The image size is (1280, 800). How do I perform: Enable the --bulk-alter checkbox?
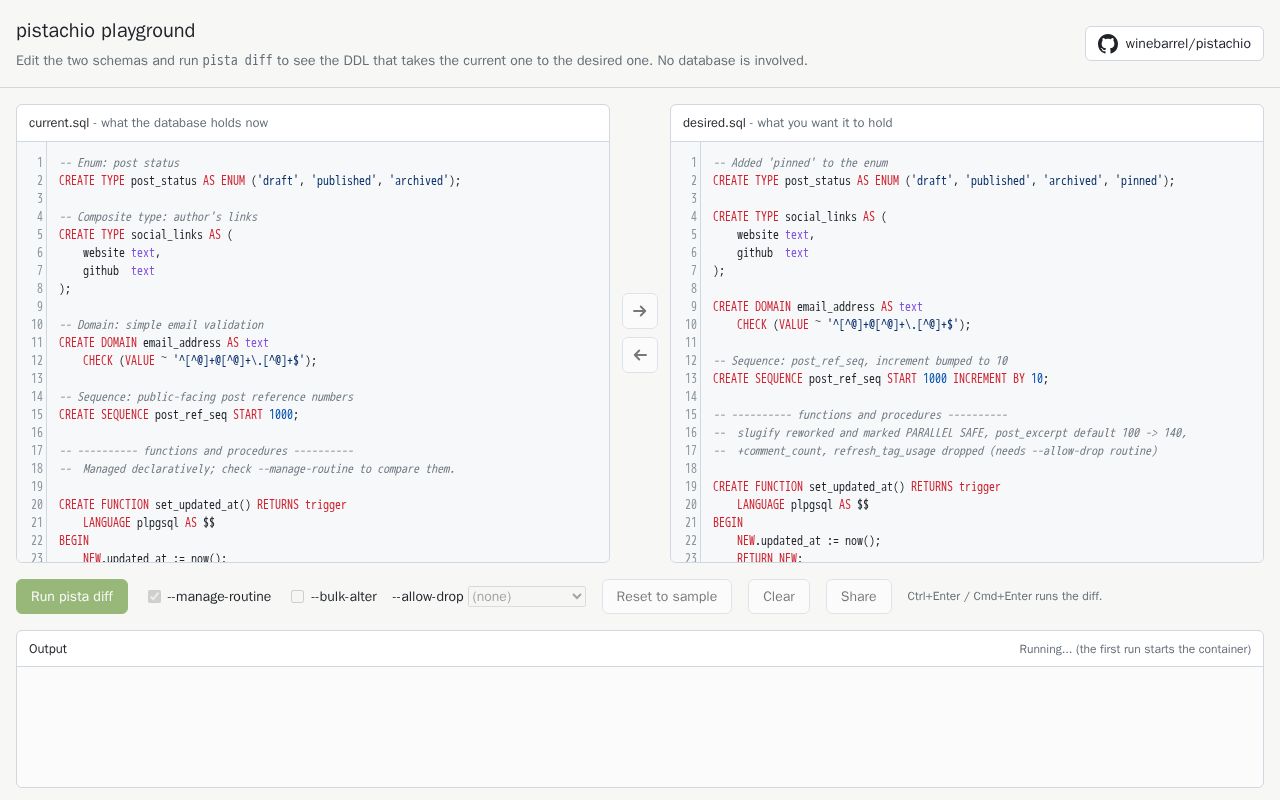point(297,596)
